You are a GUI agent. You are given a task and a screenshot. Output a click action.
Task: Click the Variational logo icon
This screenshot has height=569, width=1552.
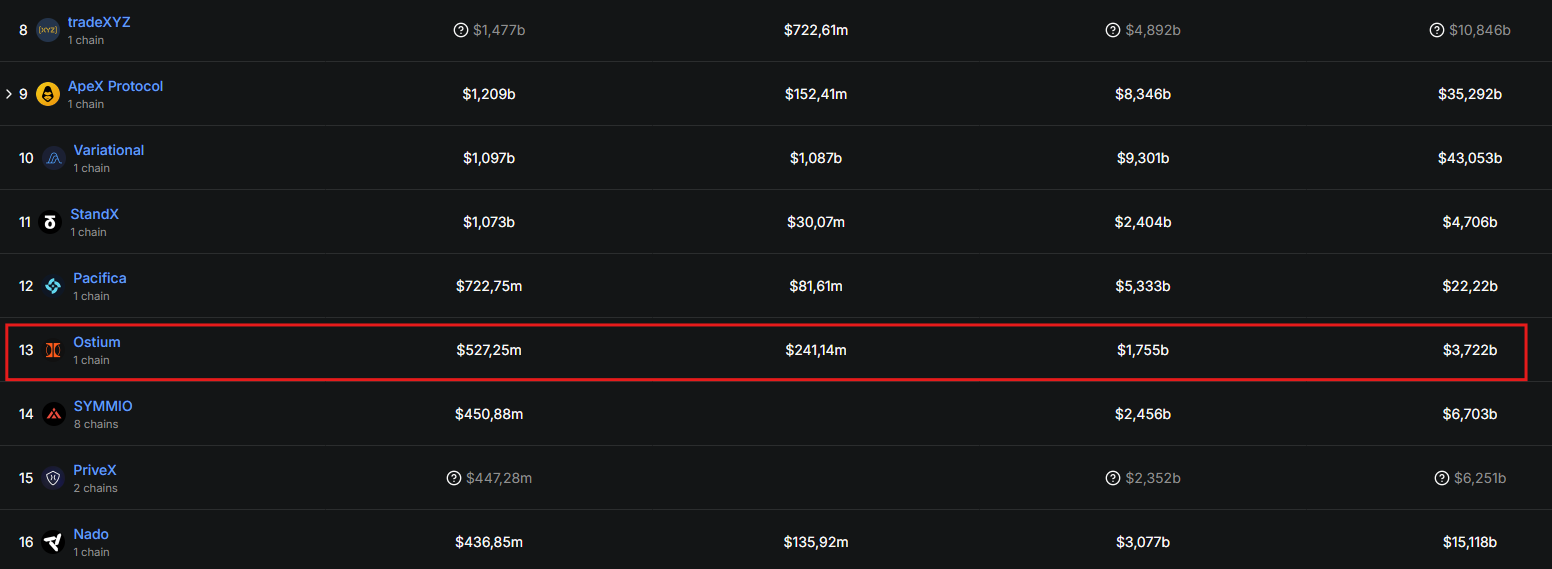(53, 158)
